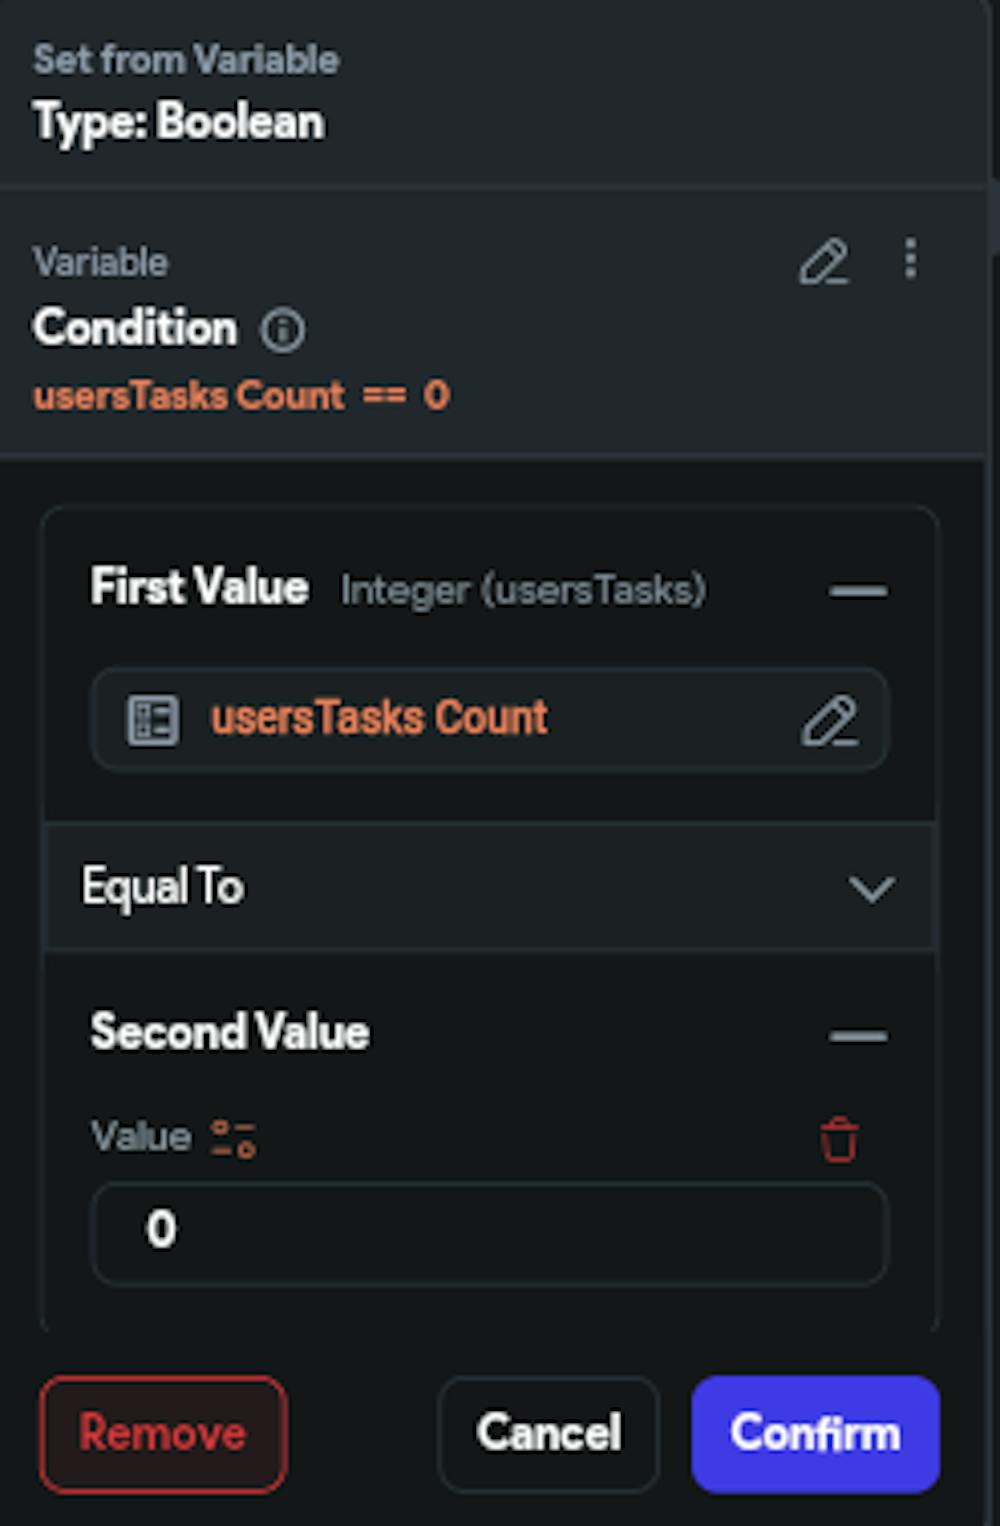The height and width of the screenshot is (1526, 1000).
Task: Collapse the First Value section
Action: pyautogui.click(x=857, y=591)
